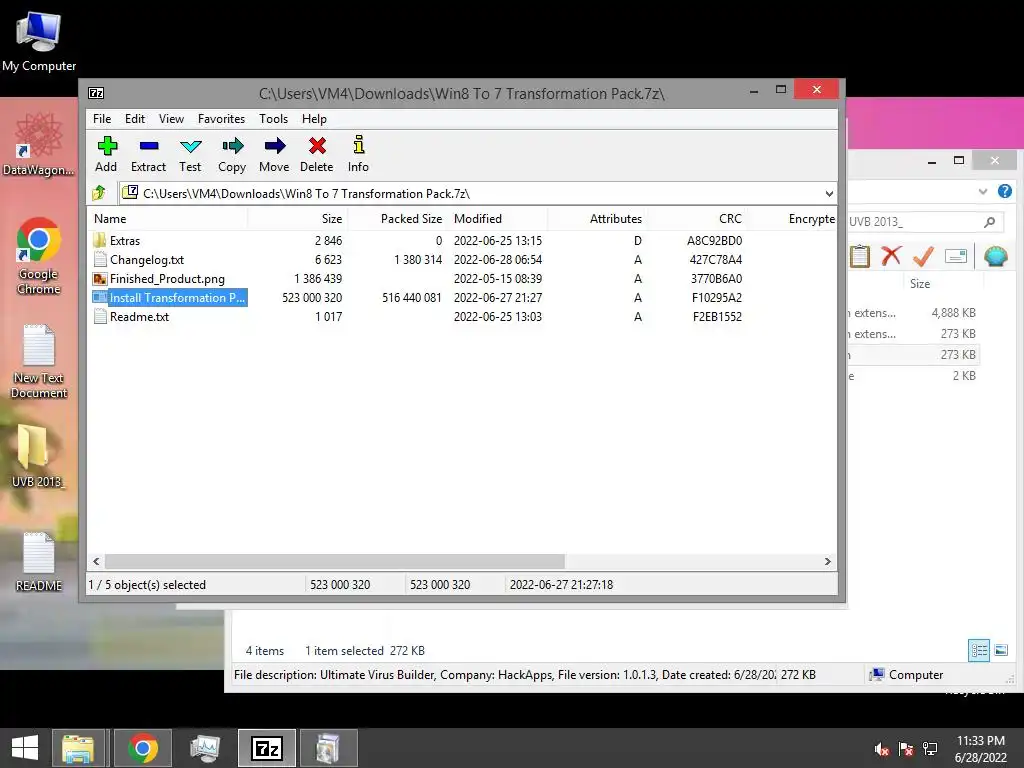1024x768 pixels.
Task: Extract the selected archive files
Action: 148,154
